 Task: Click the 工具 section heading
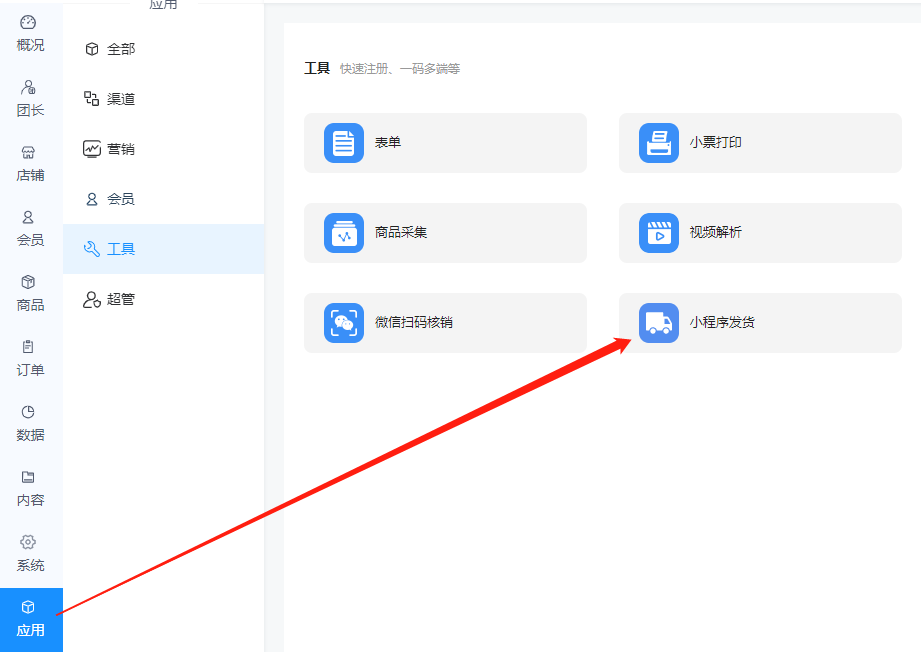[x=317, y=69]
